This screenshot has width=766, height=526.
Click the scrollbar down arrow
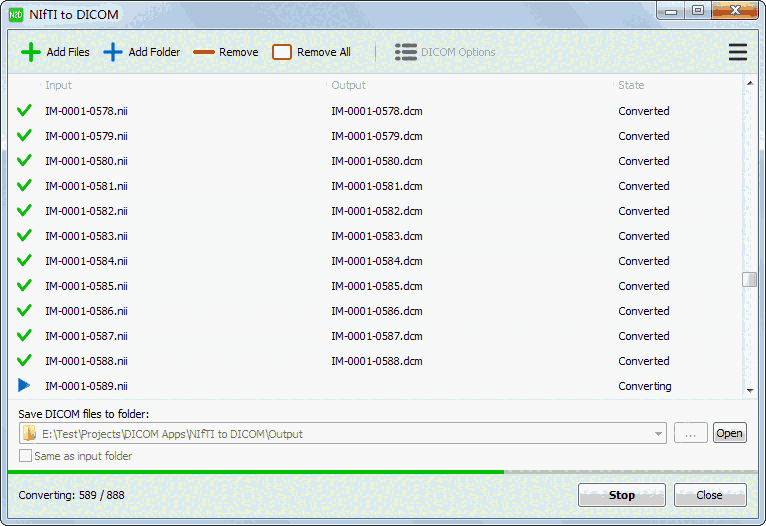click(x=750, y=391)
